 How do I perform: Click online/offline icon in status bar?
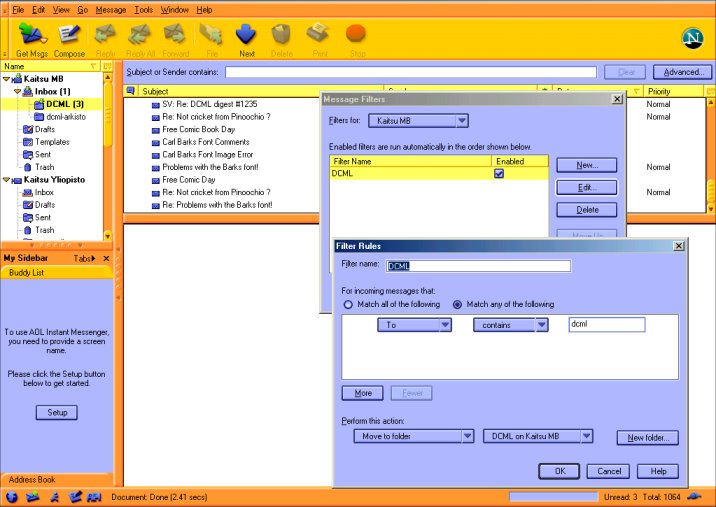[x=695, y=496]
